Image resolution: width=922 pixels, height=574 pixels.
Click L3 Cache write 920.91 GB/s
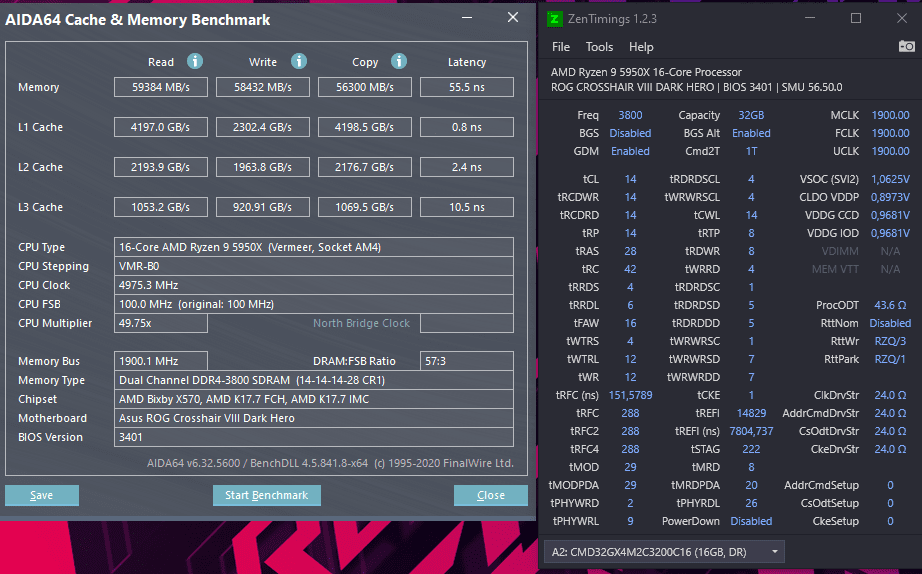263,207
